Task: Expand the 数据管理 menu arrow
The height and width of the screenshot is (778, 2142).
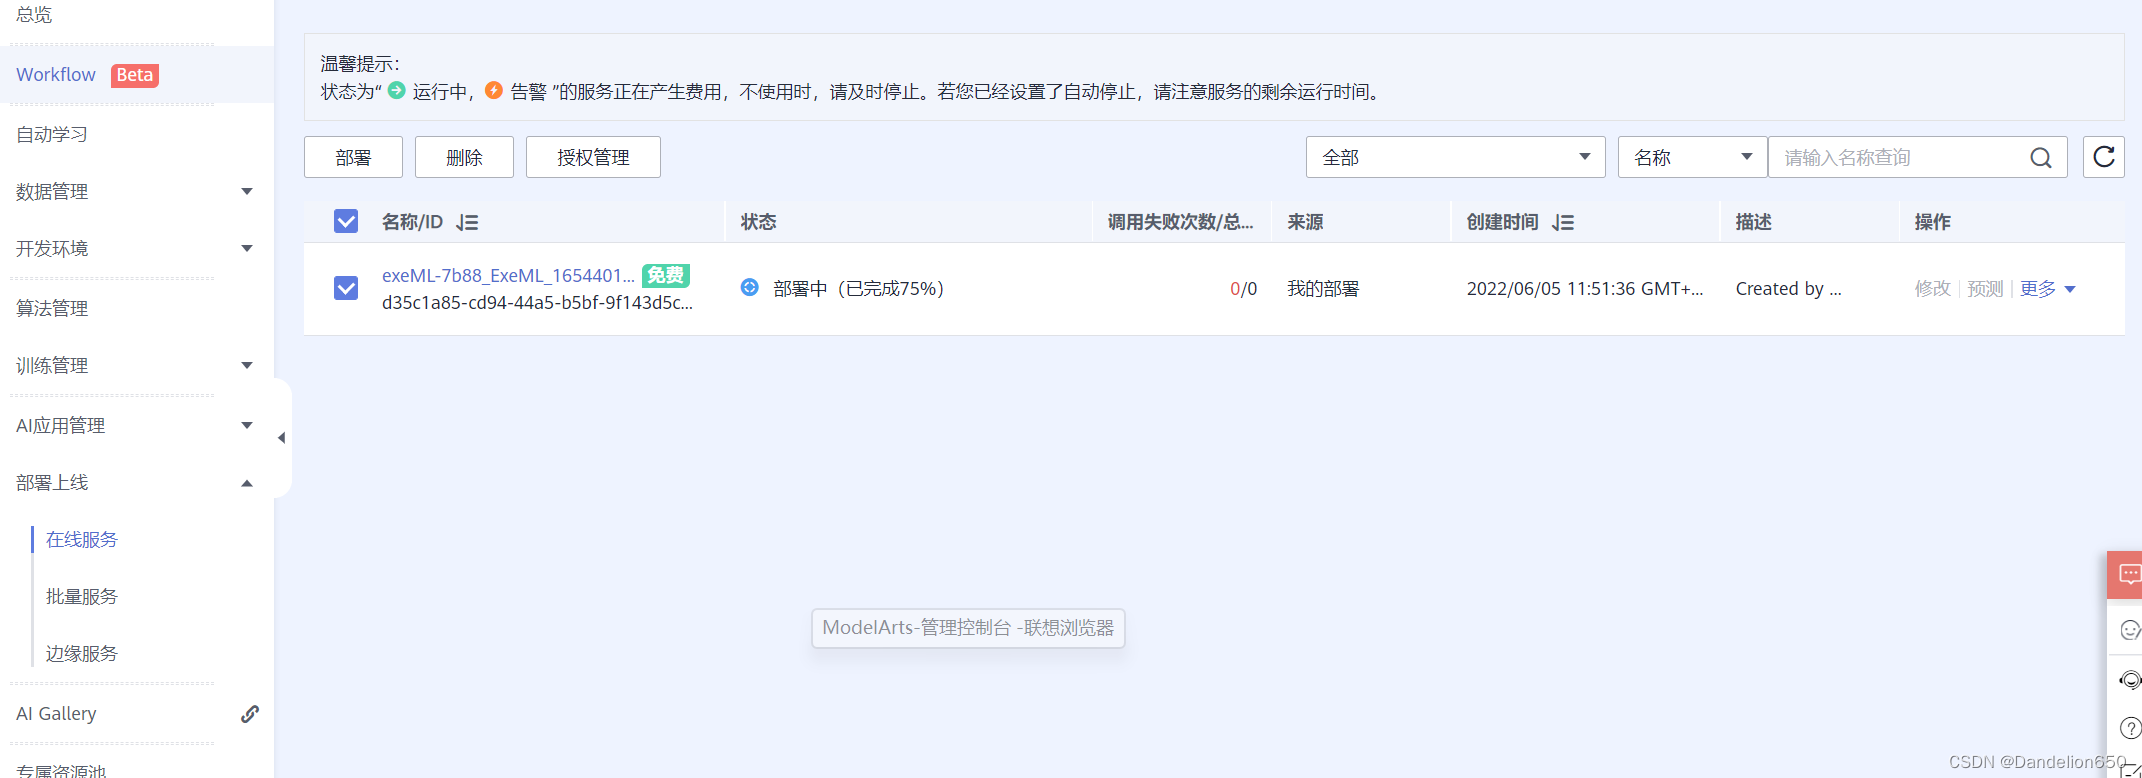Action: 247,191
